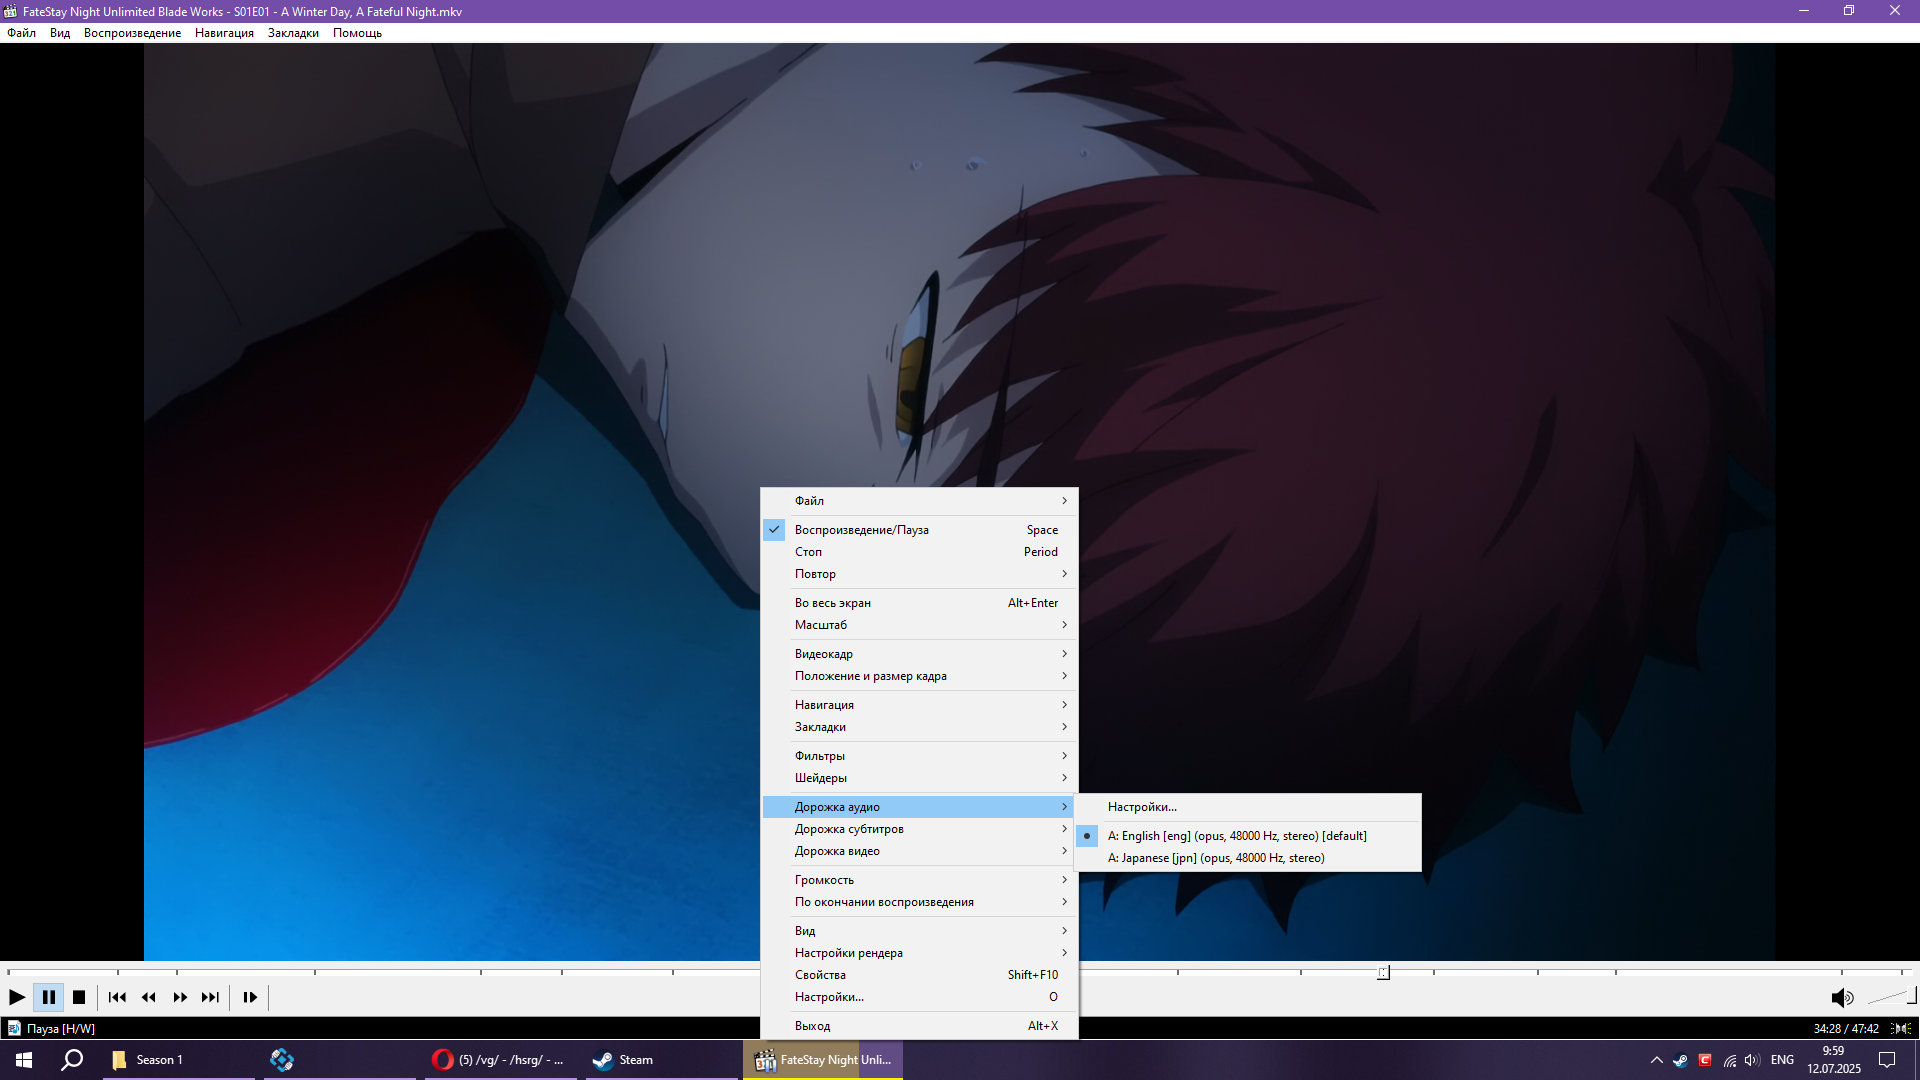Expand the Громкость submenu
Screen dimensions: 1920x1080
click(920, 880)
